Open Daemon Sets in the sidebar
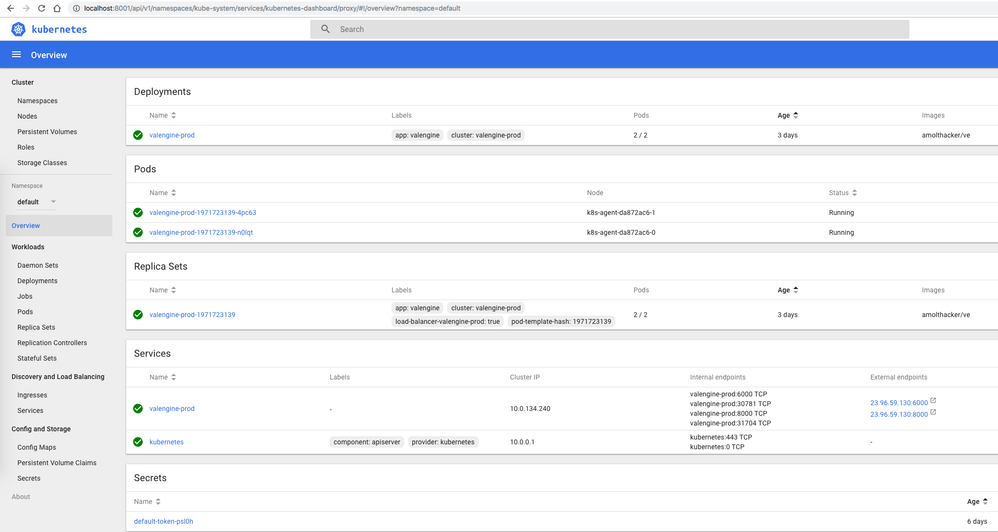Image resolution: width=998 pixels, height=532 pixels. 38,265
